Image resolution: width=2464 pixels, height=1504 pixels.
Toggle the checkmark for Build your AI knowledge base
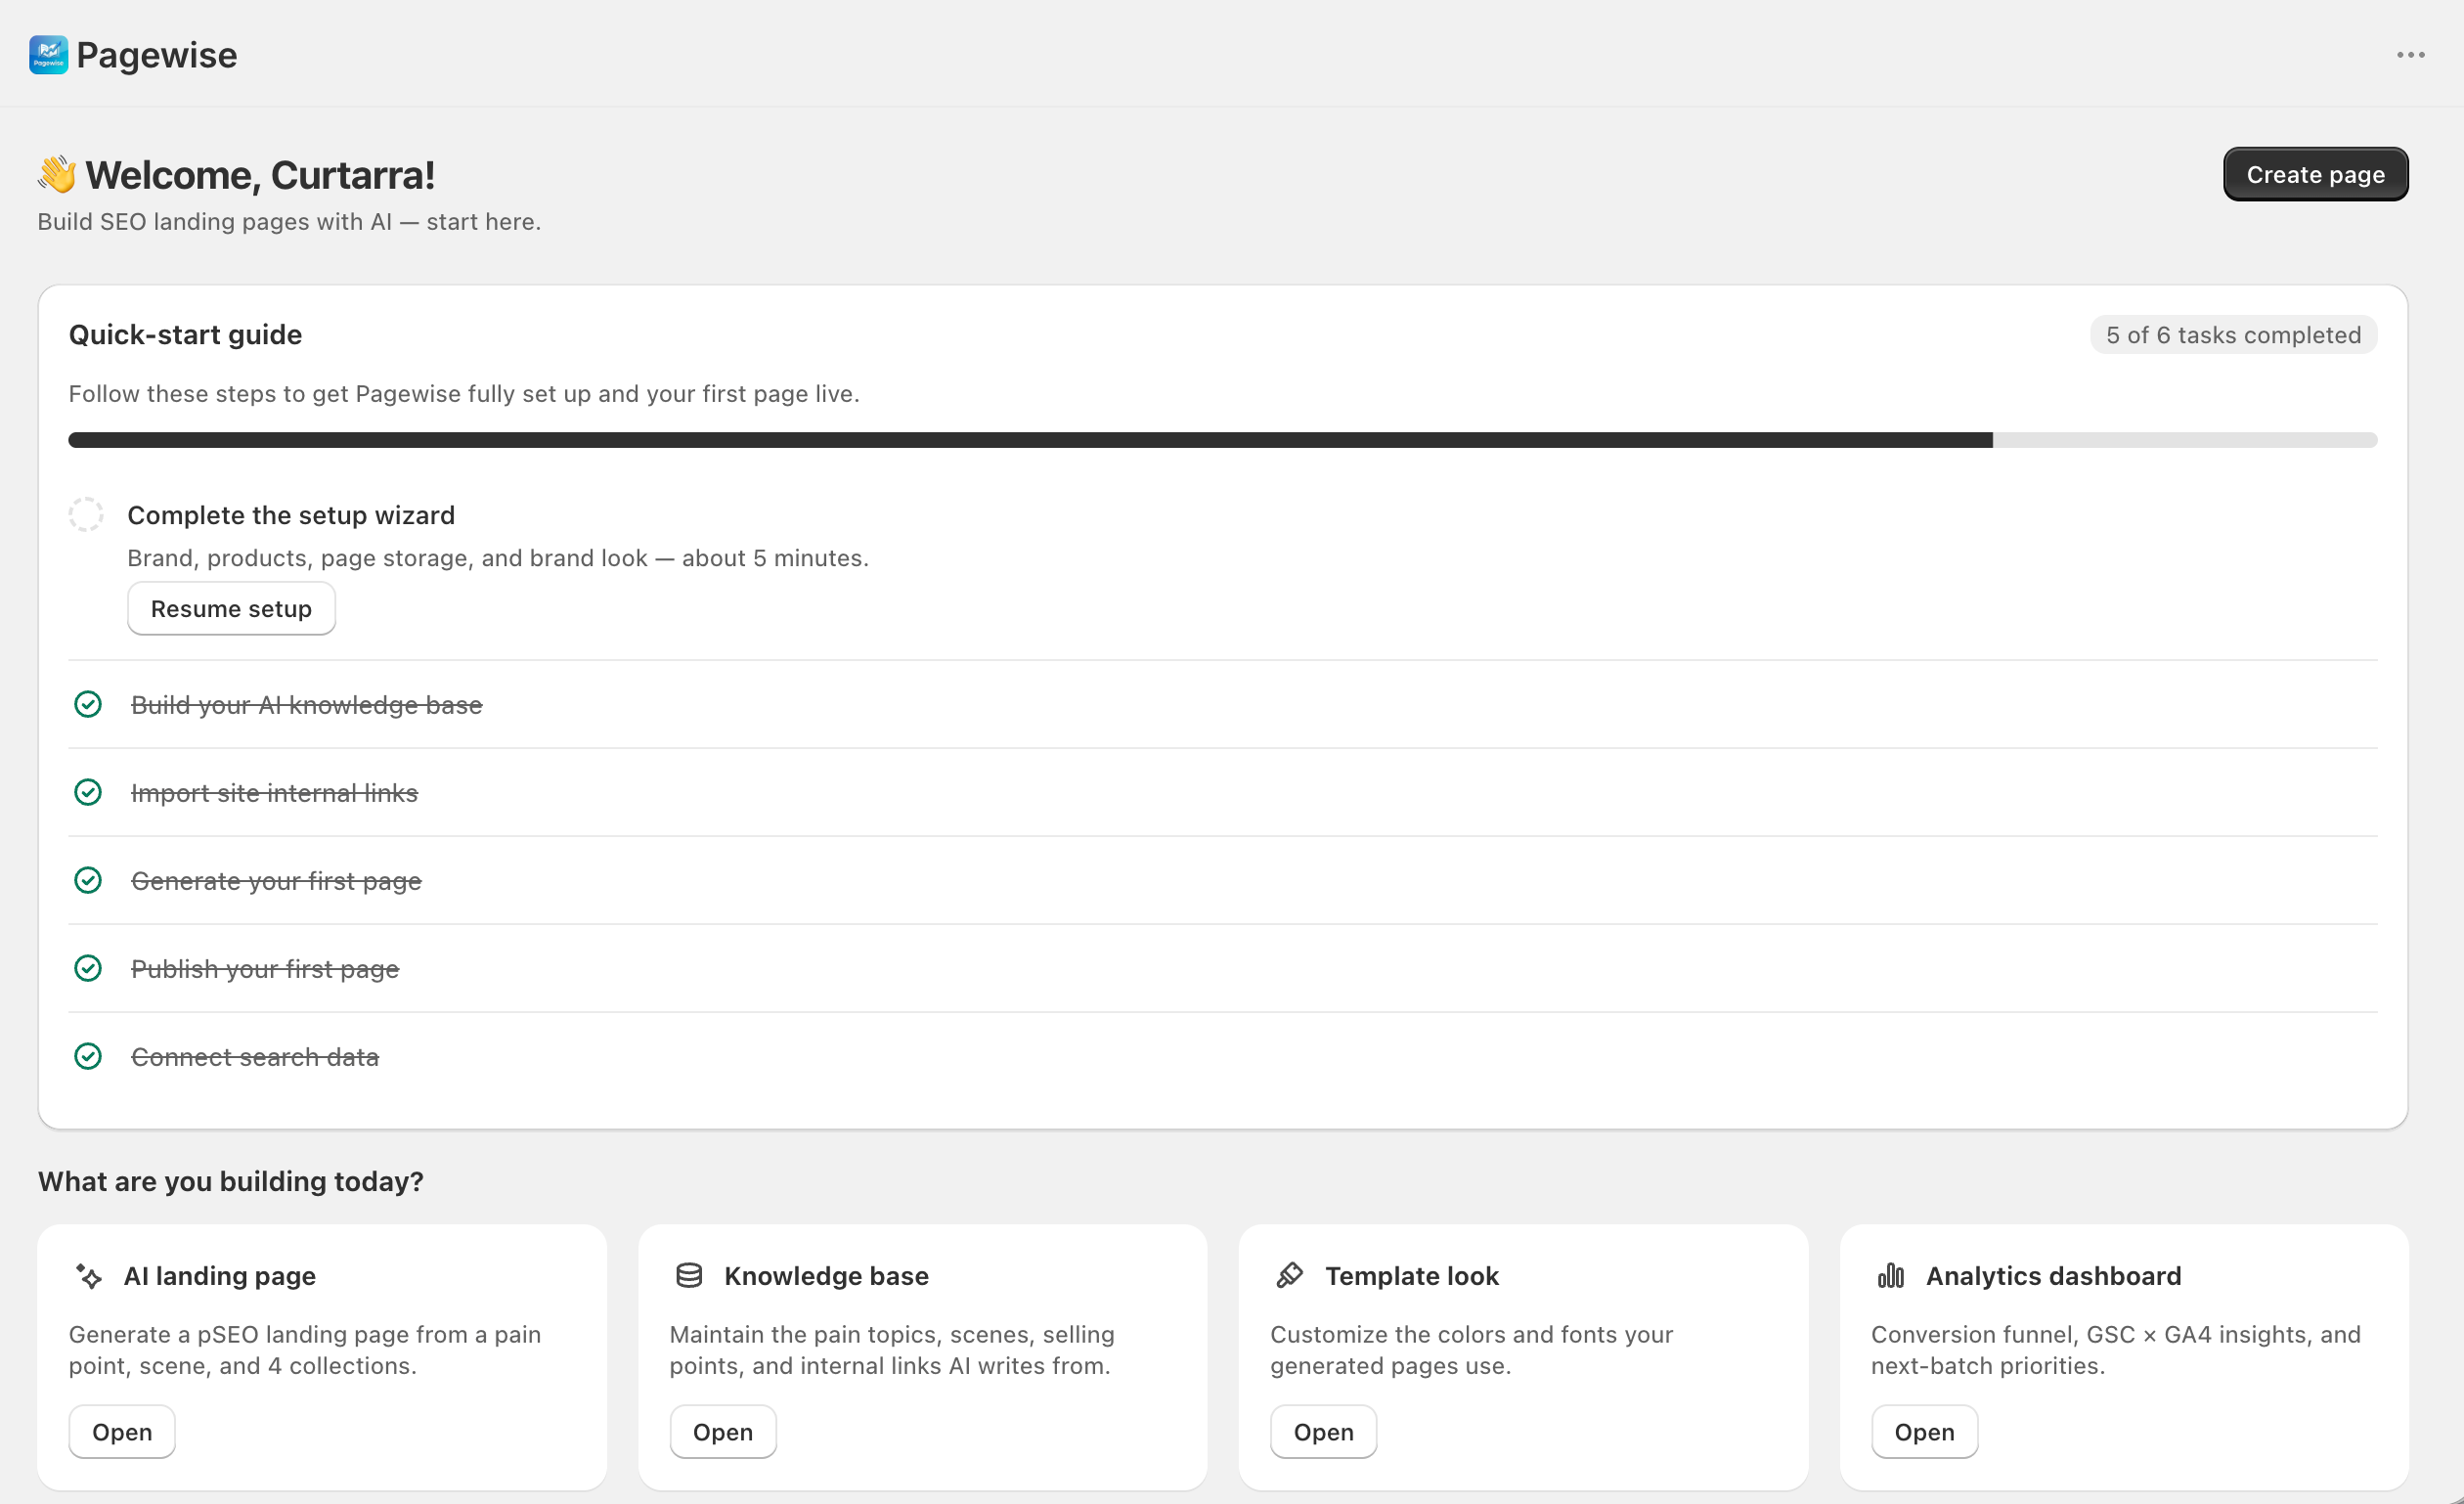(88, 705)
